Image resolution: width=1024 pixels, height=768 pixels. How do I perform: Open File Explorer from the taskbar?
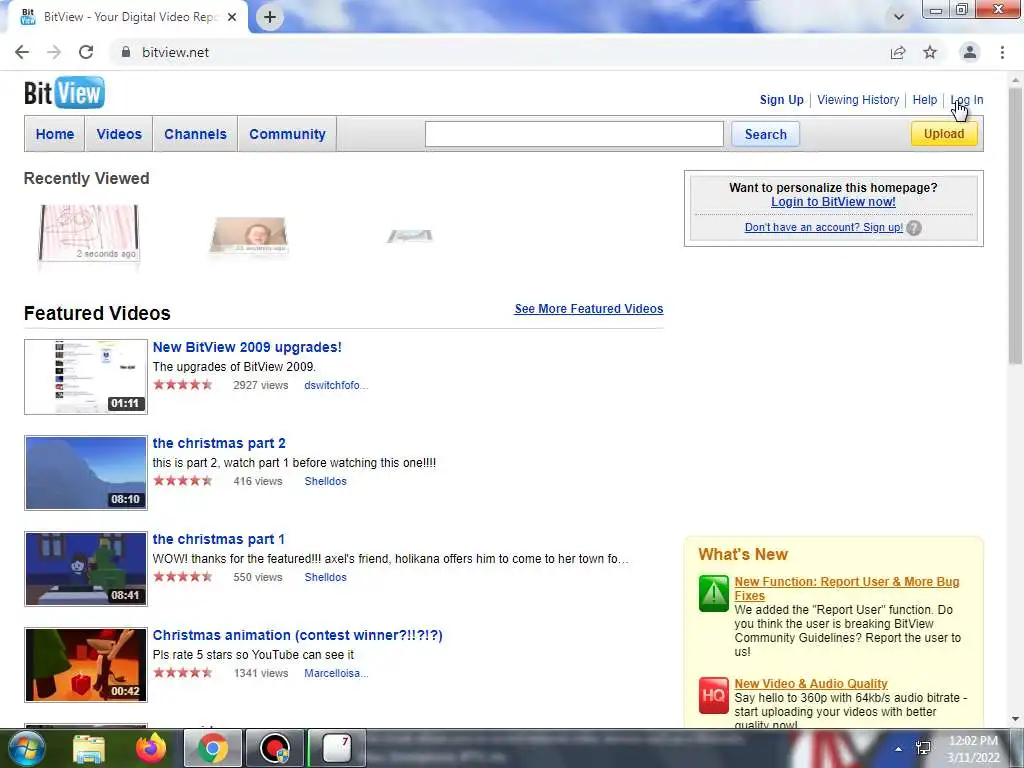89,748
